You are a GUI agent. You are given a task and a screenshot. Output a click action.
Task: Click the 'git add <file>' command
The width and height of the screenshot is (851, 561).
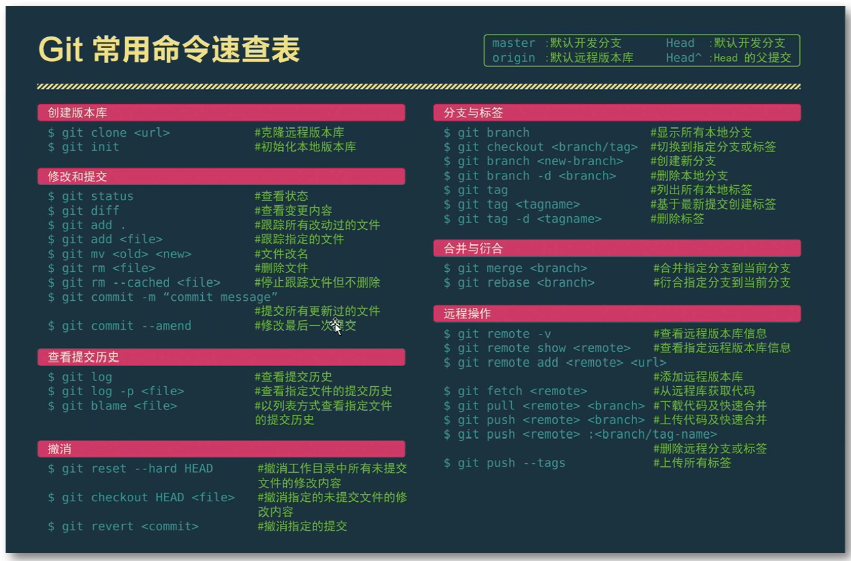coord(105,239)
